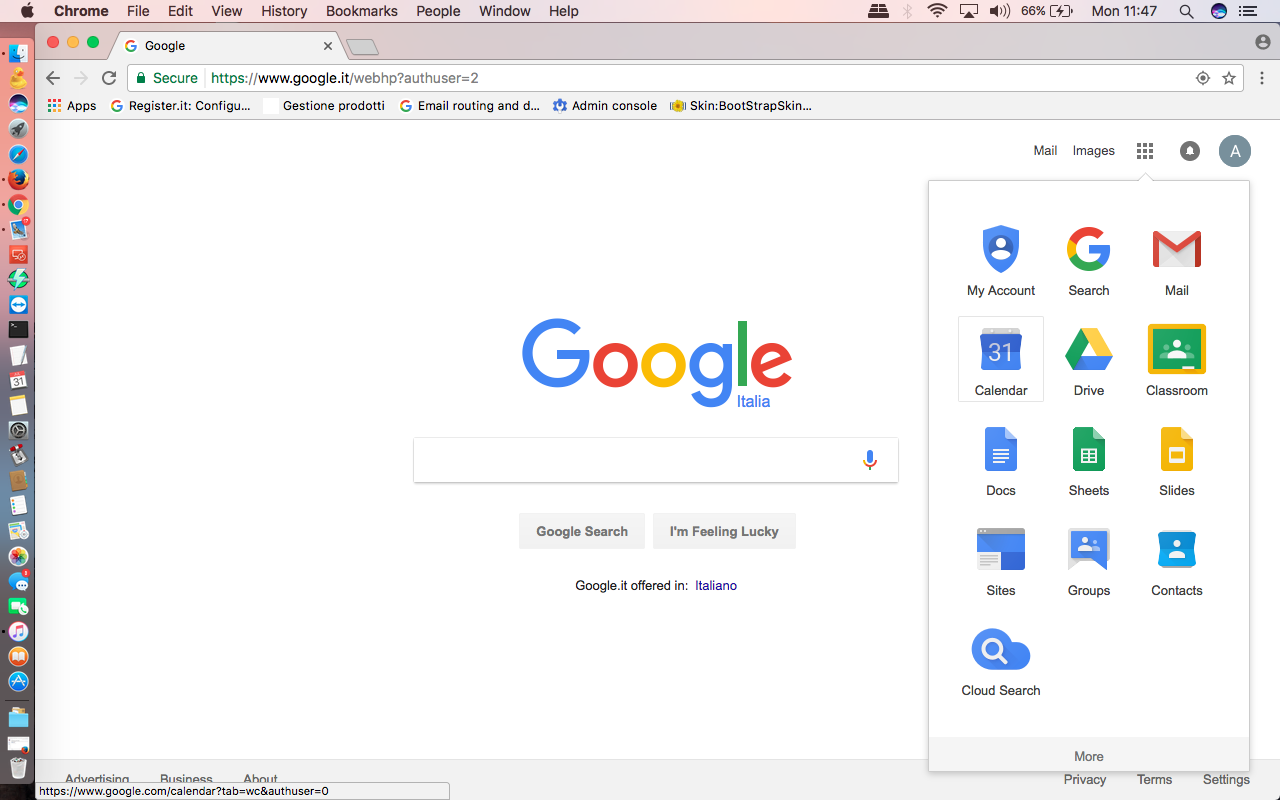
Task: Reload the current page
Action: point(109,78)
